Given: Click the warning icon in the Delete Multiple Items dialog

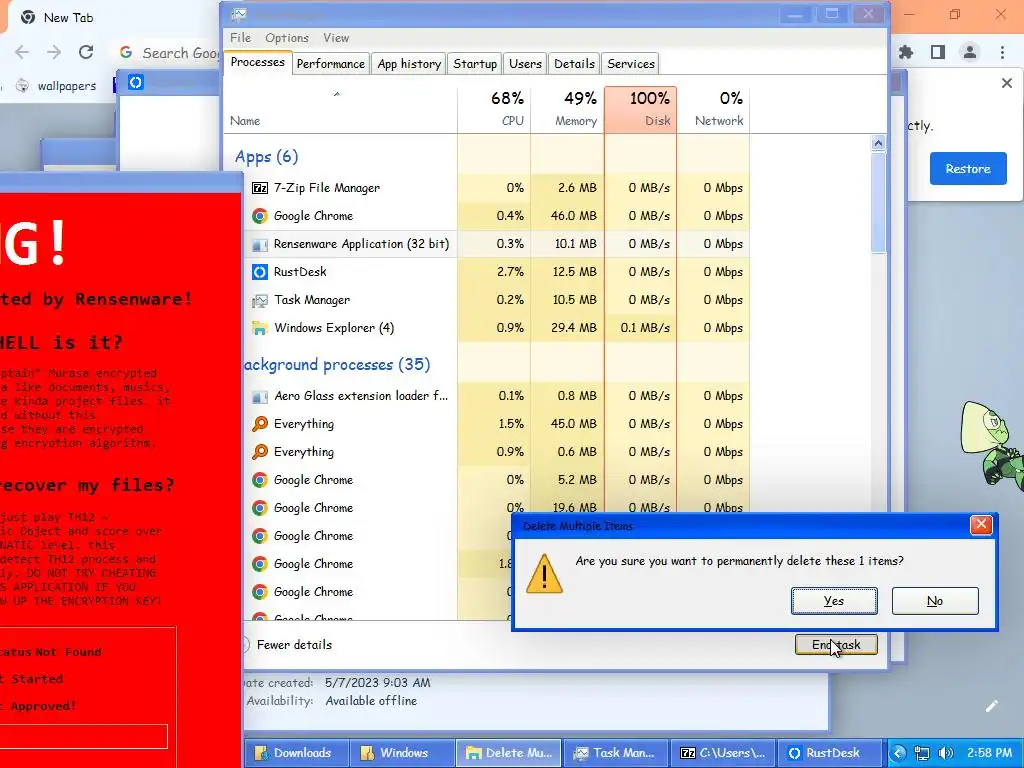Looking at the screenshot, I should [x=544, y=574].
